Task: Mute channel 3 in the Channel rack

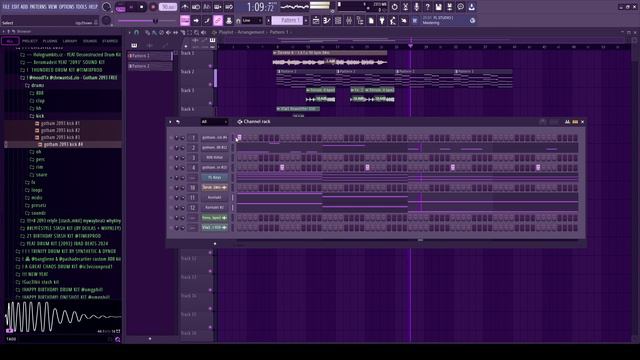Action: click(x=171, y=158)
